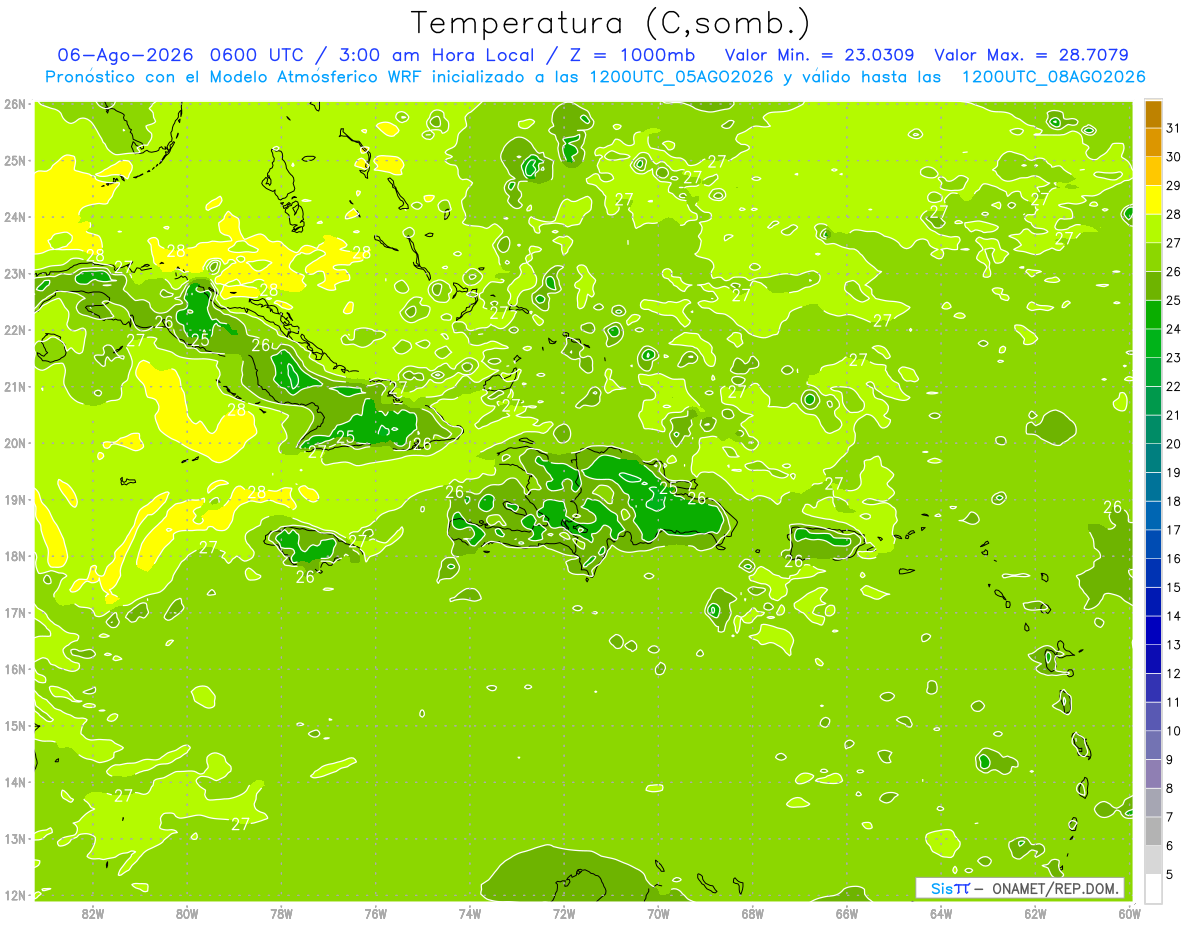Click the yellow legend swatch between 28 and 29
The height and width of the screenshot is (927, 1200).
1152,200
